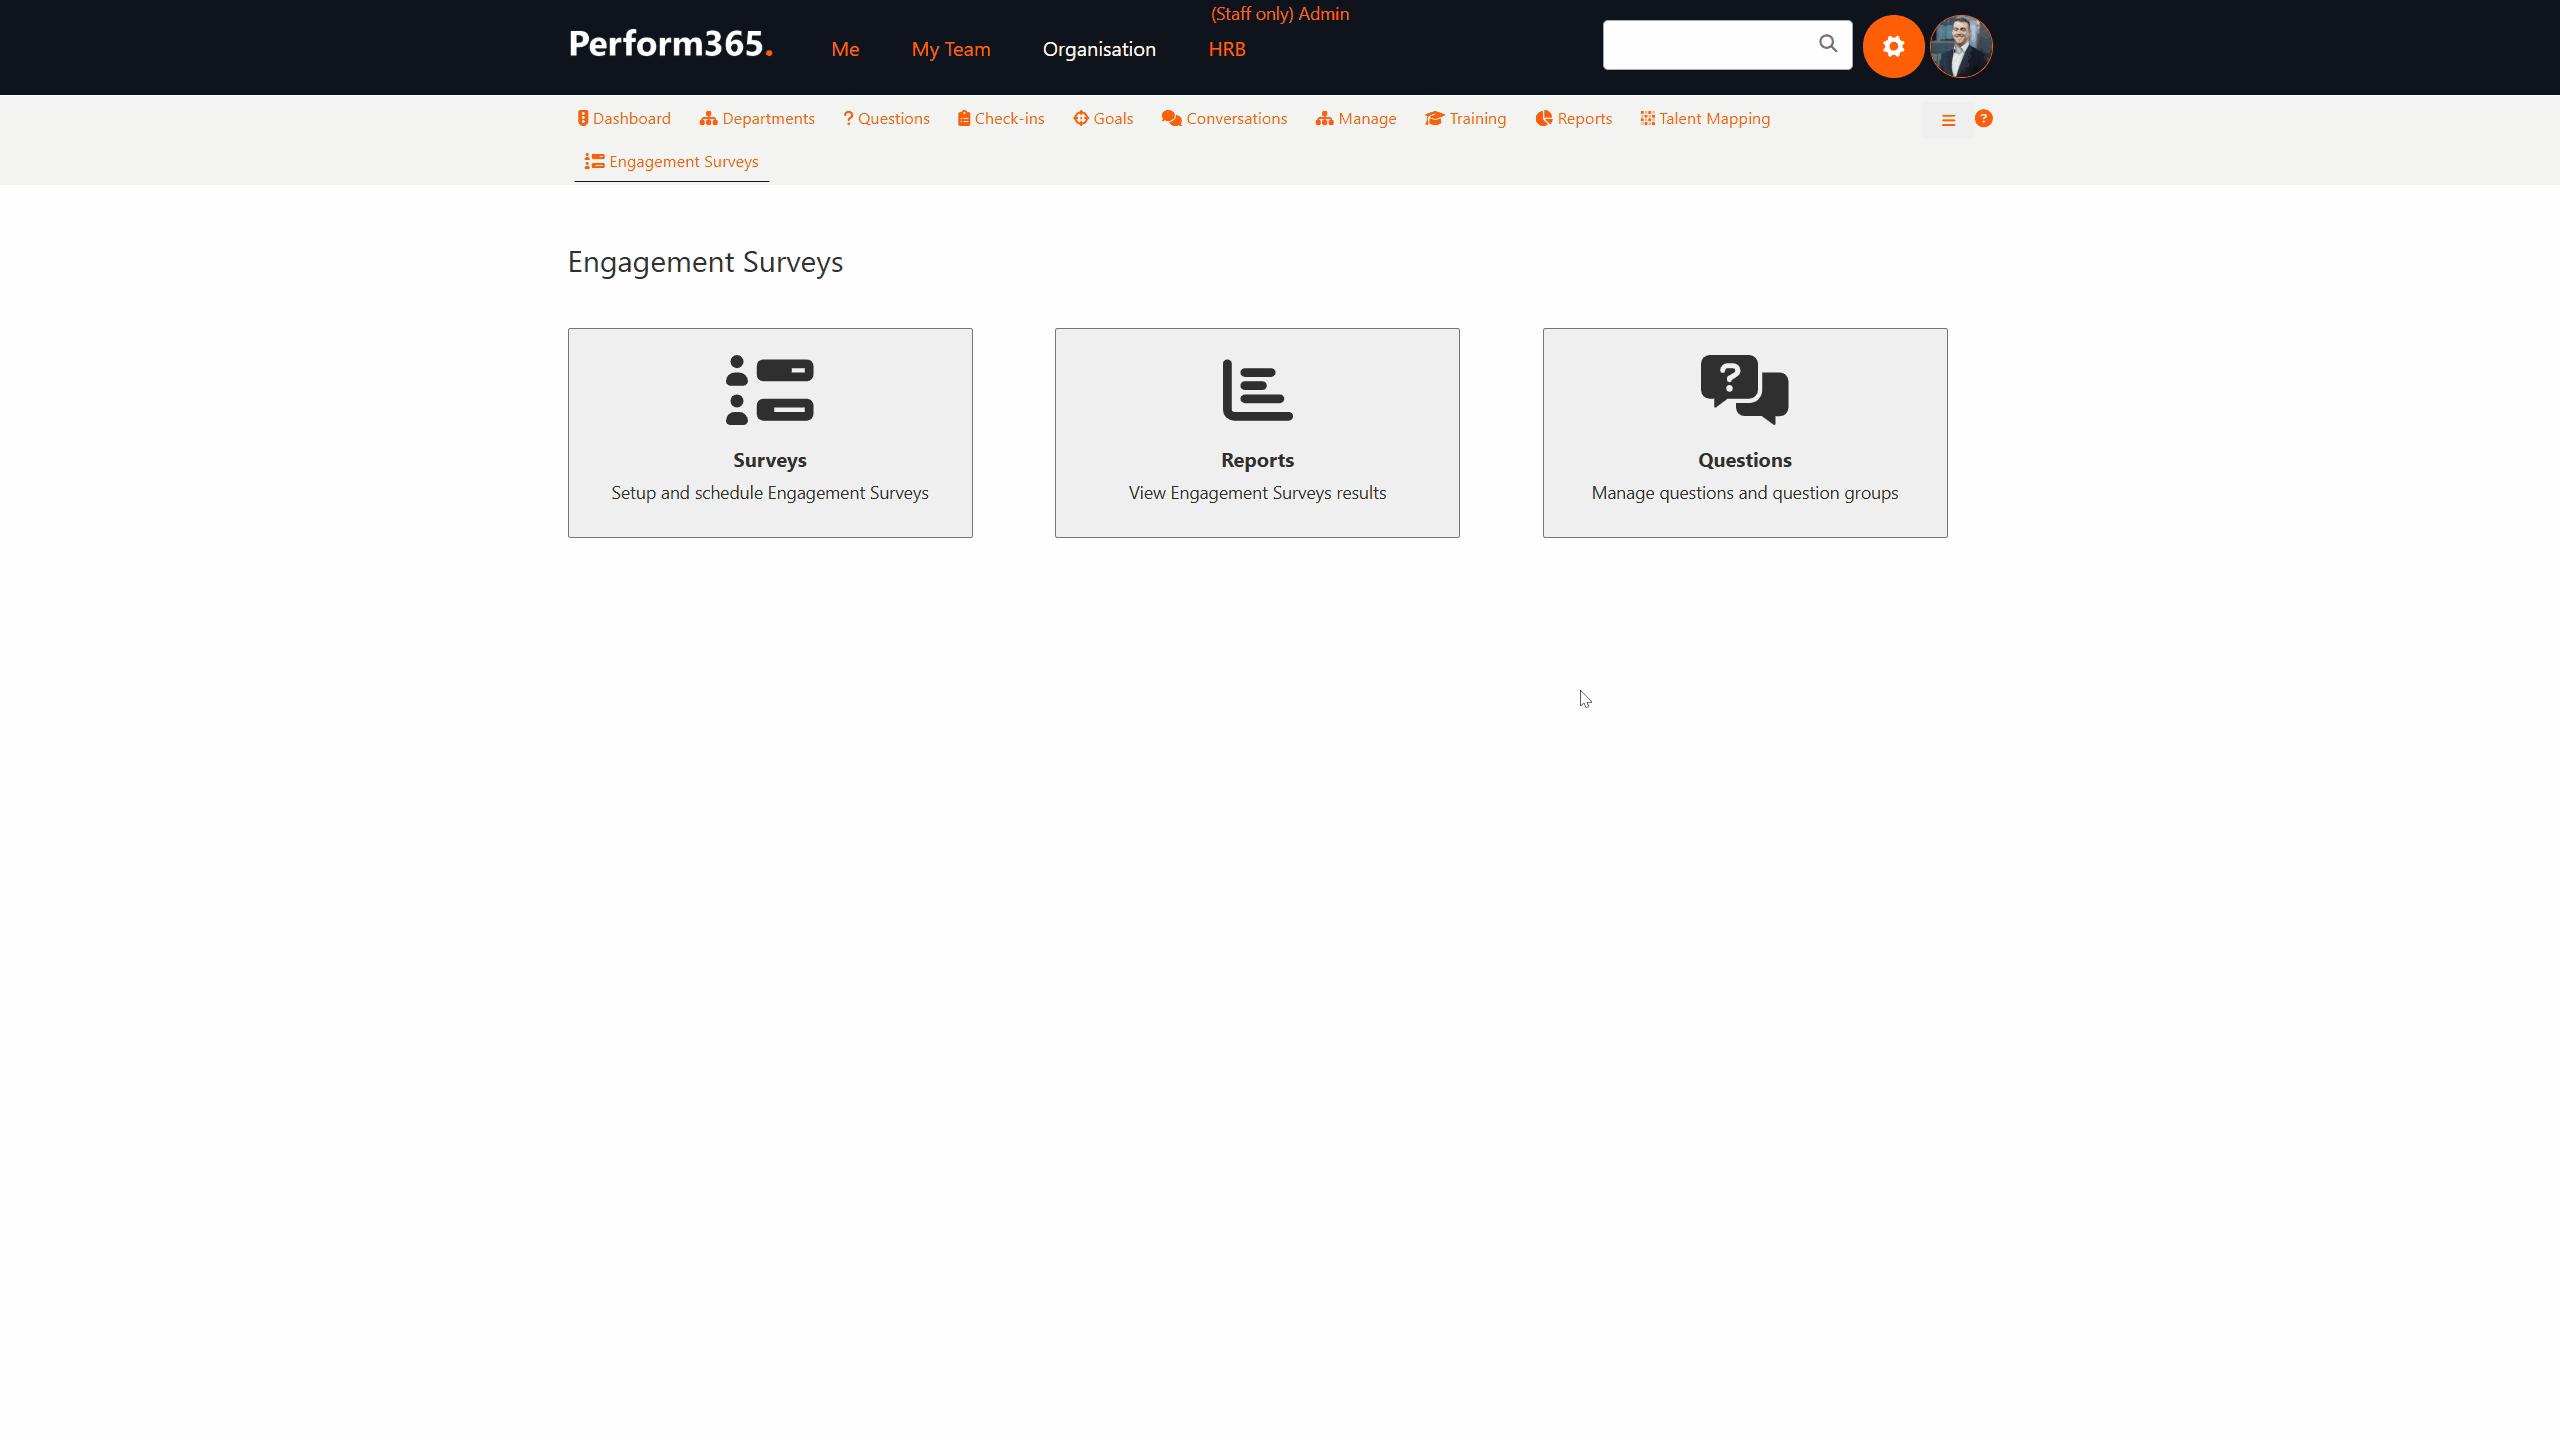
Task: Open (Staff only) Admin link
Action: pyautogui.click(x=1280, y=14)
